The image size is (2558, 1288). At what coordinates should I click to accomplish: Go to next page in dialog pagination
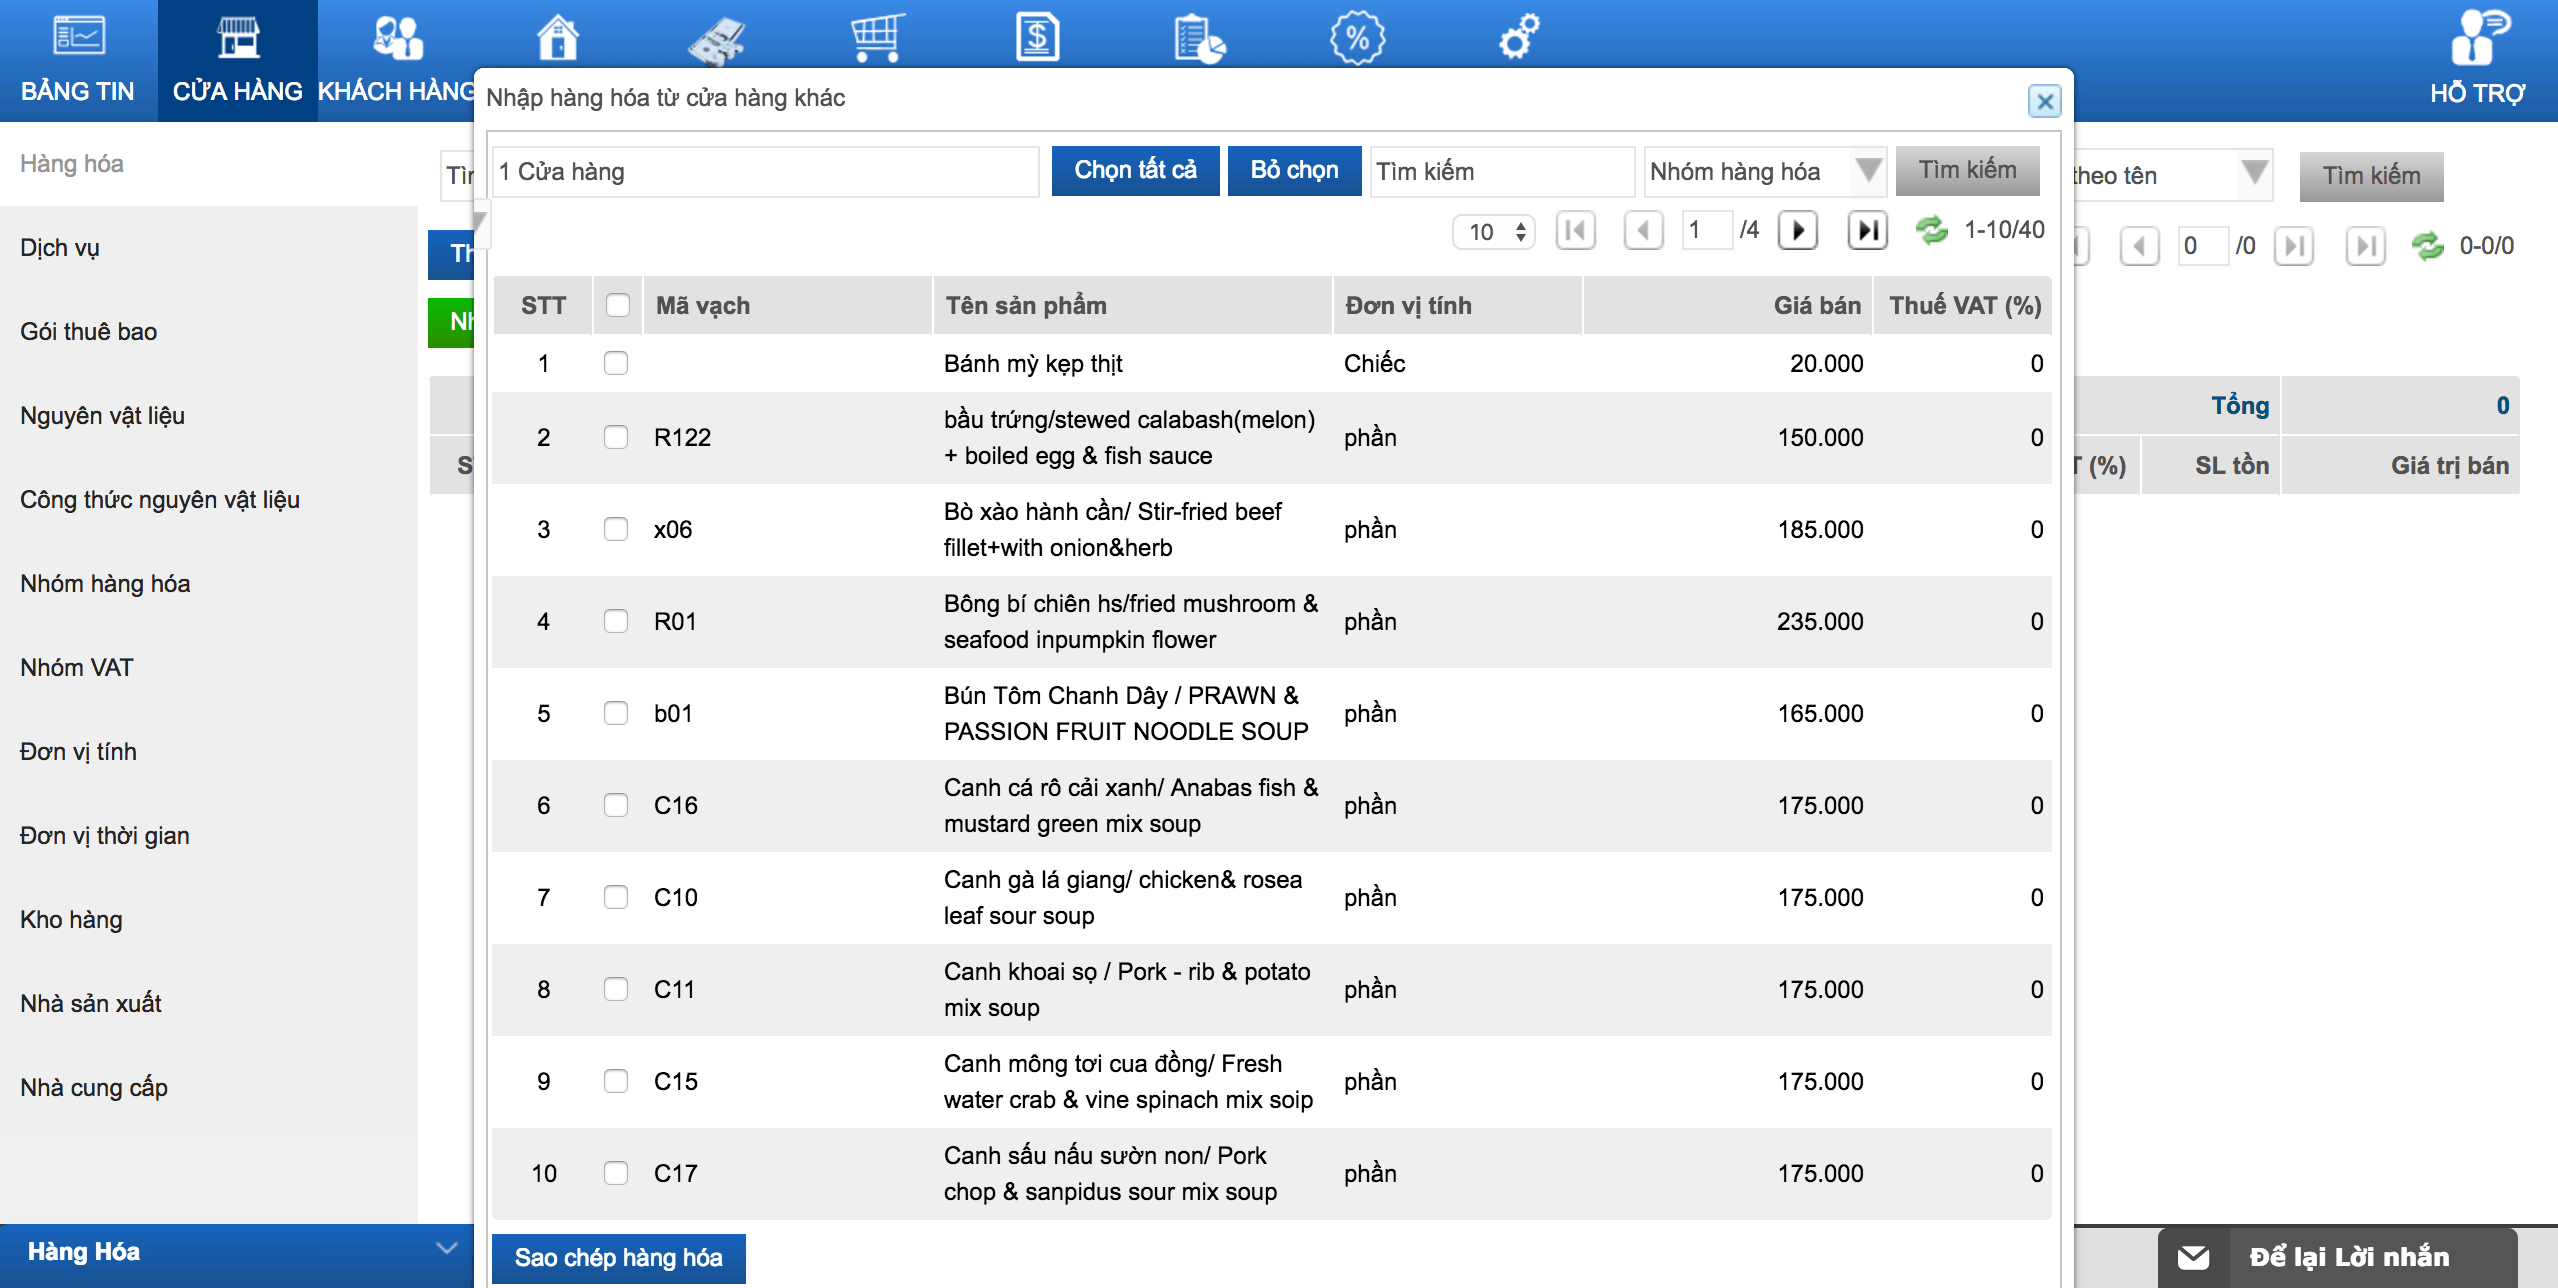click(1797, 231)
